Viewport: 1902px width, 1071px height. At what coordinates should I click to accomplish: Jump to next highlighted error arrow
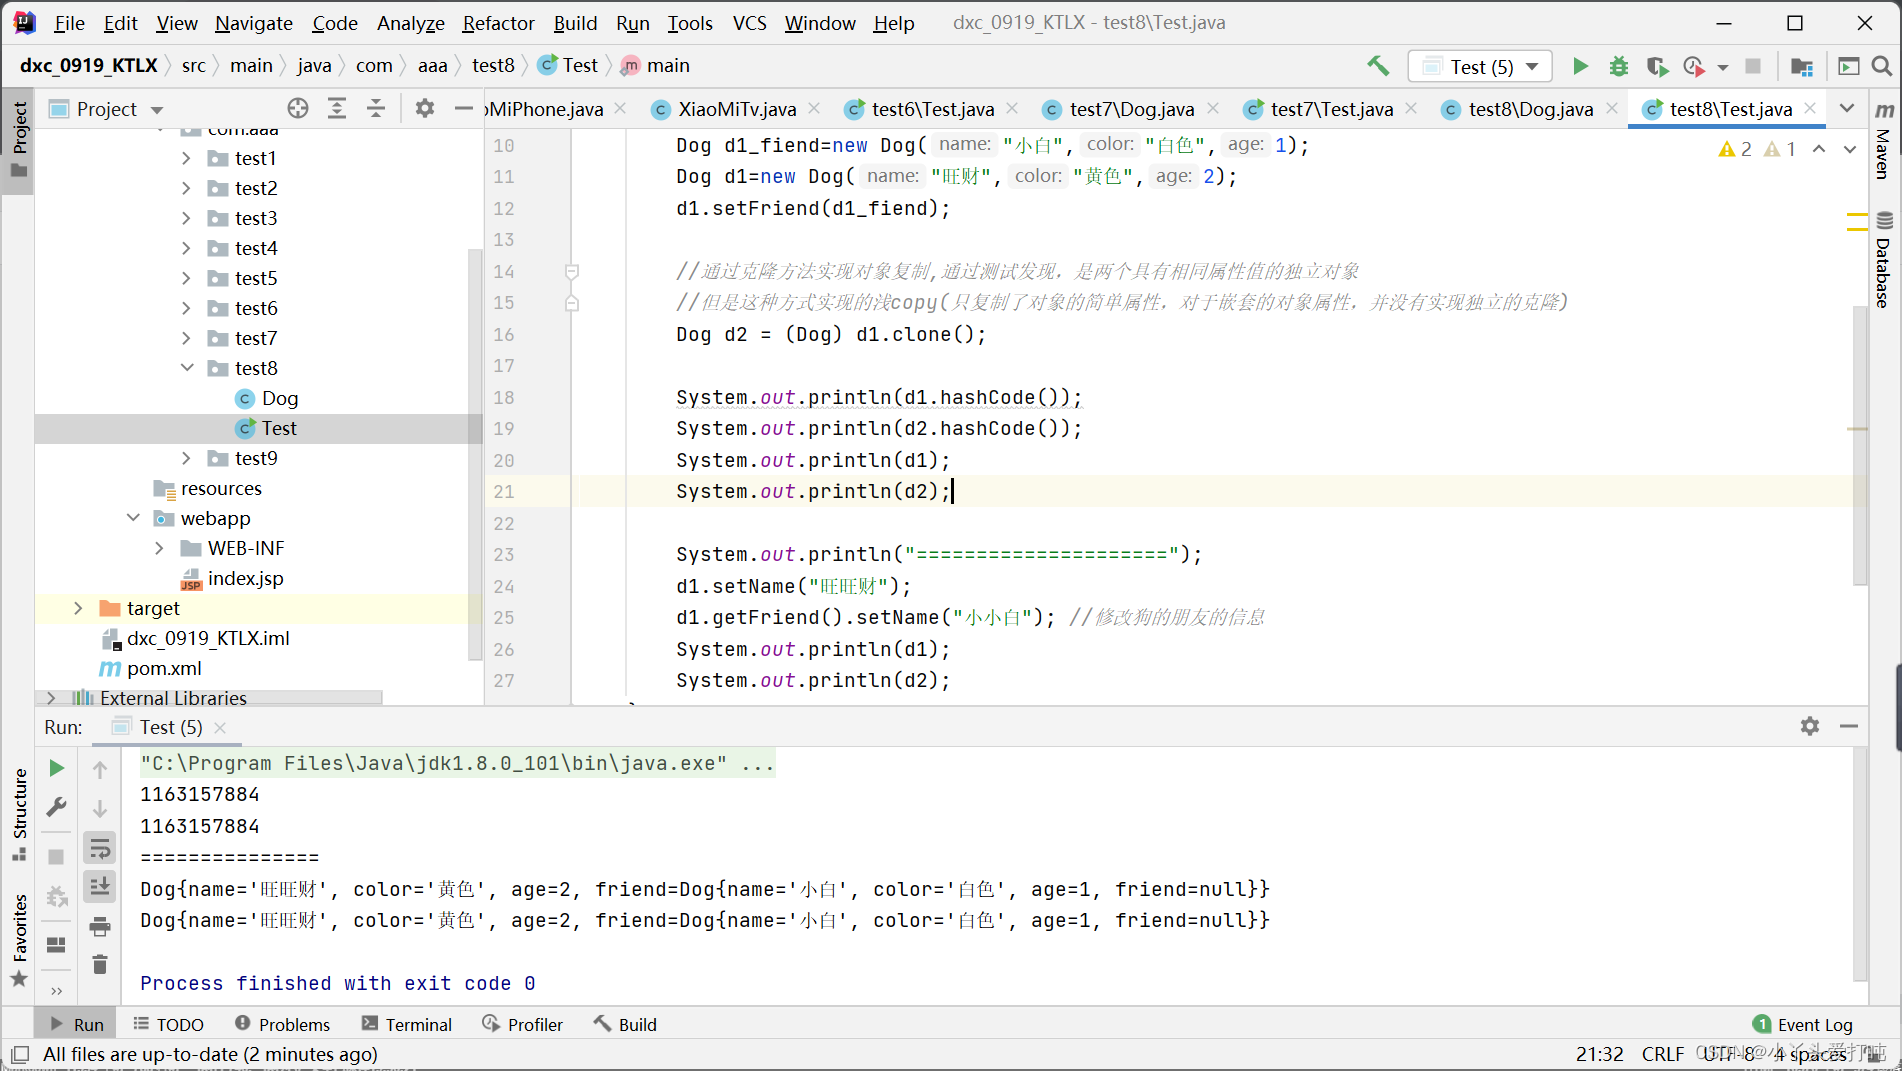pyautogui.click(x=1850, y=149)
